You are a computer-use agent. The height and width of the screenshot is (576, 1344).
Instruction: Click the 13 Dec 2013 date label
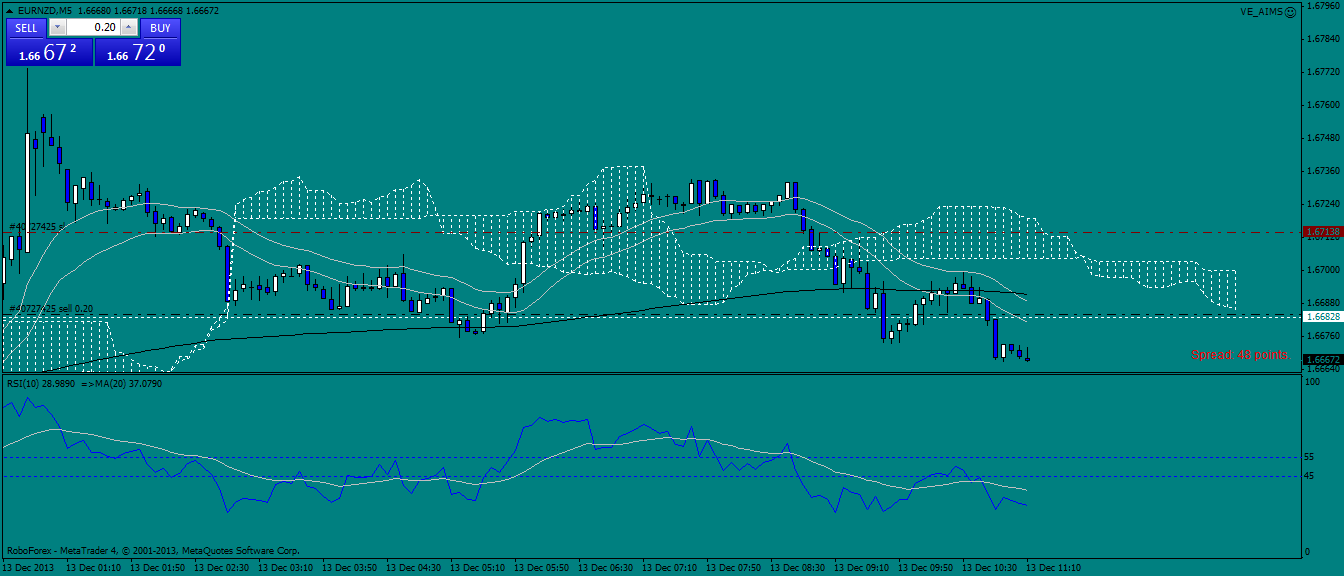[x=27, y=567]
